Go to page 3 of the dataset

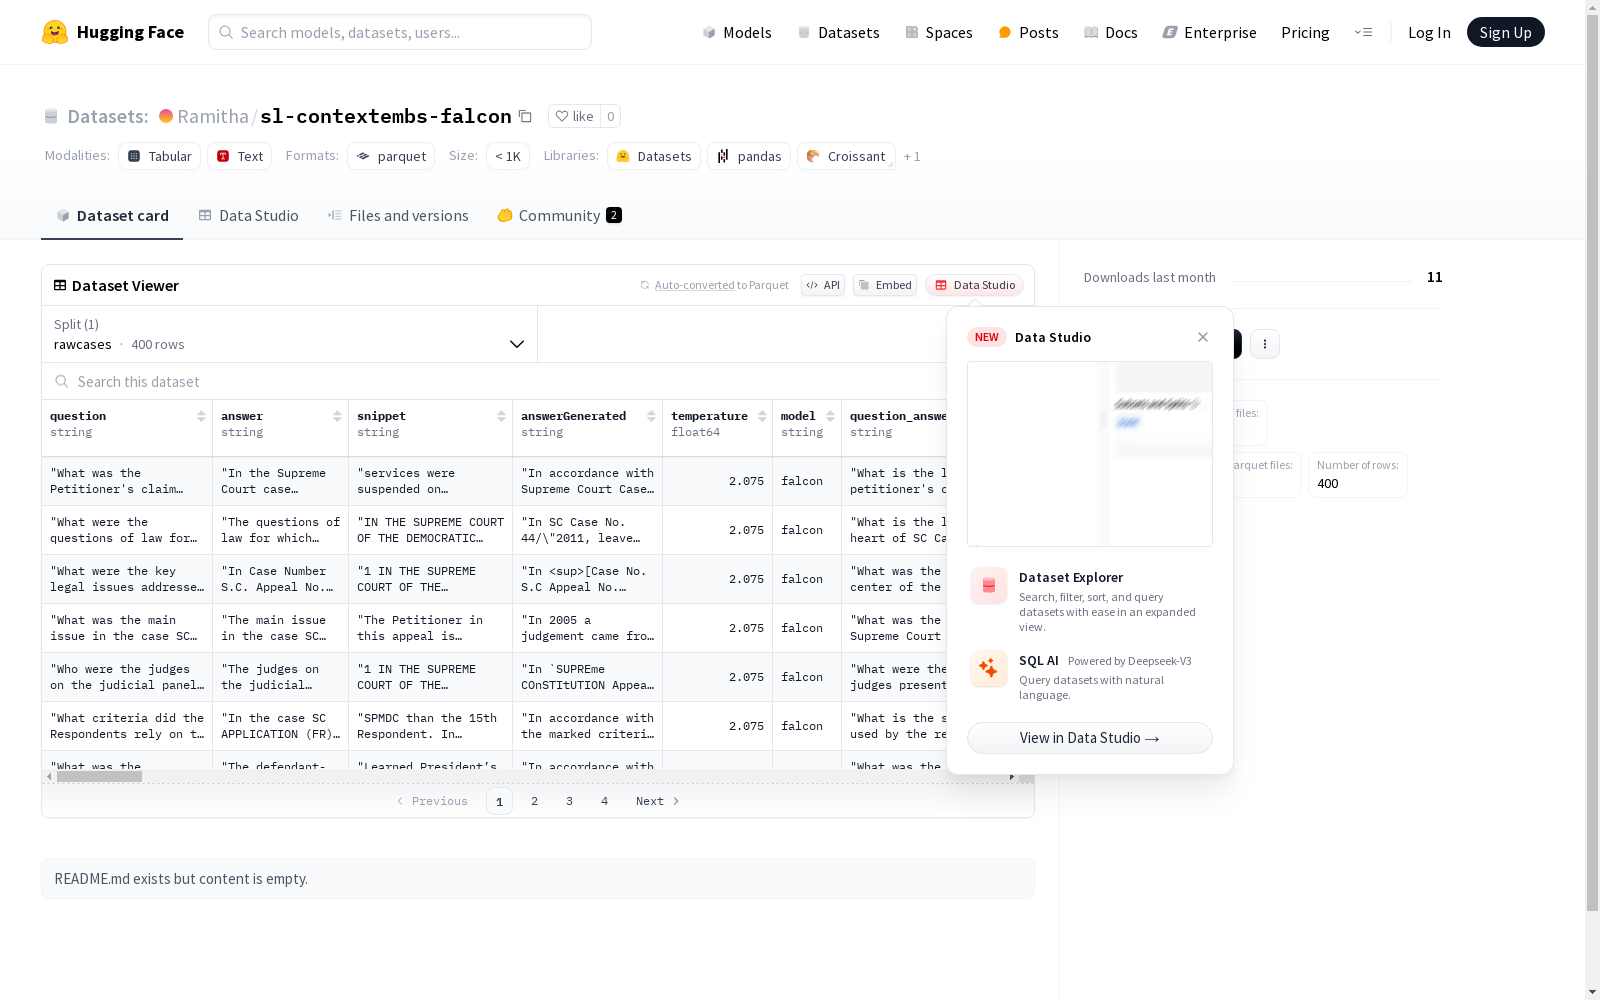coord(570,801)
